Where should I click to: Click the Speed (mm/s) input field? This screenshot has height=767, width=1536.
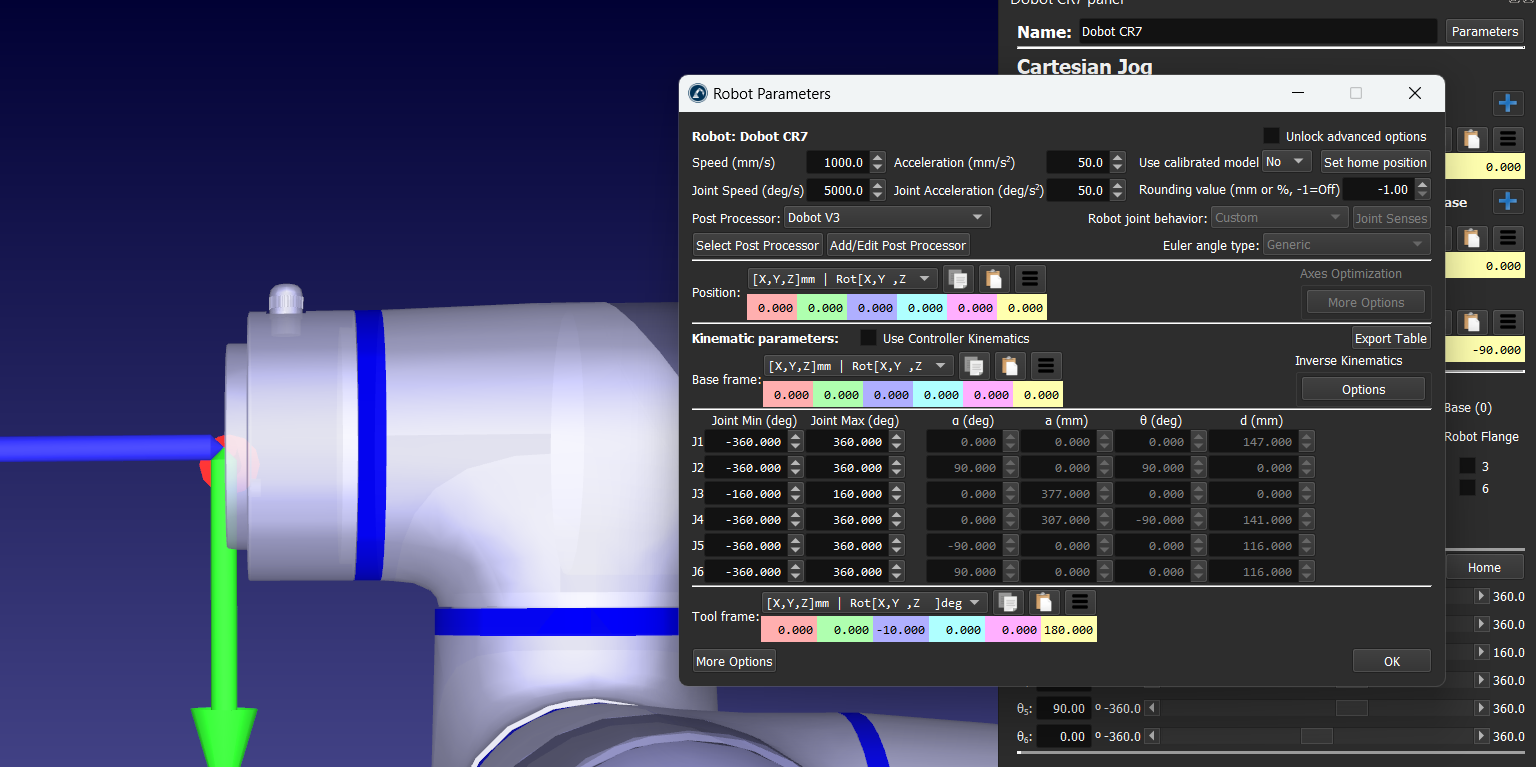click(837, 162)
